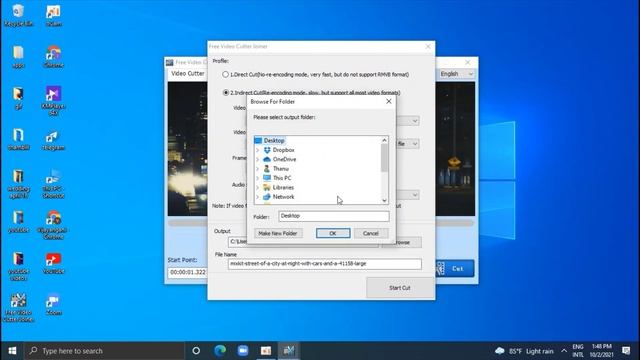
Task: Open the This PC - Shortcut desktop icon
Action: click(53, 184)
